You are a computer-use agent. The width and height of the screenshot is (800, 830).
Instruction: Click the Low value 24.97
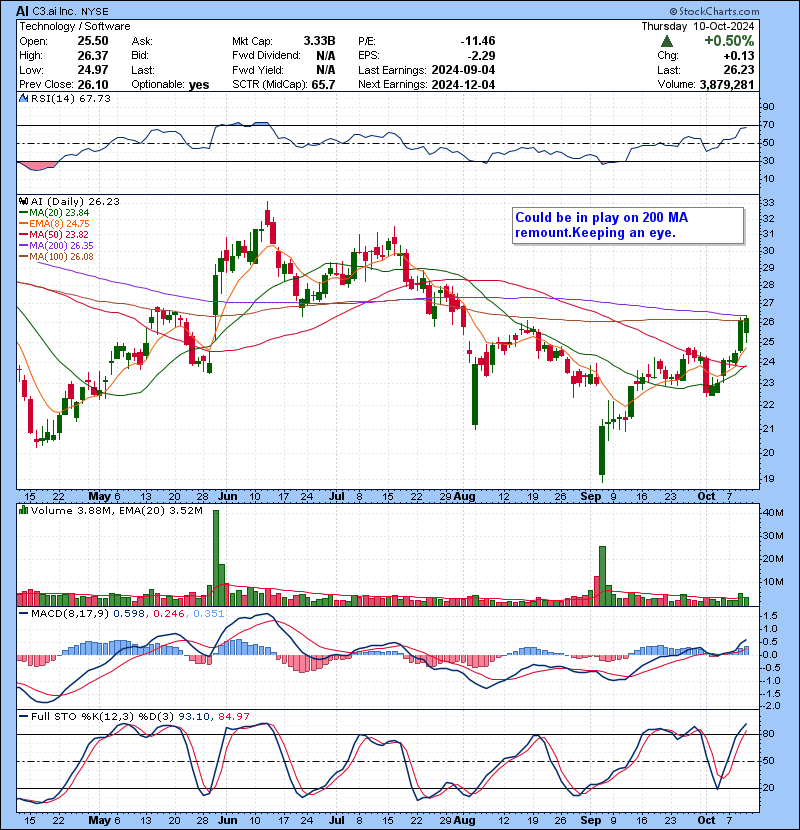point(93,70)
